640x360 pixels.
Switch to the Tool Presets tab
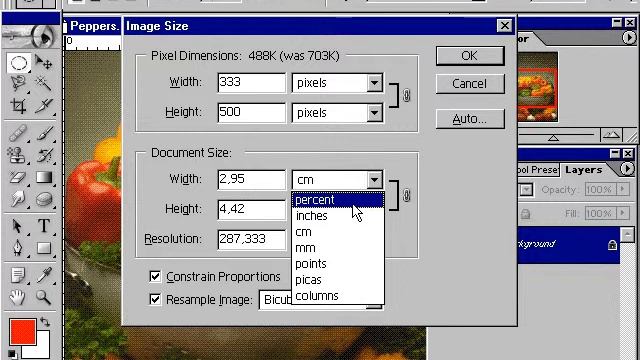538,170
